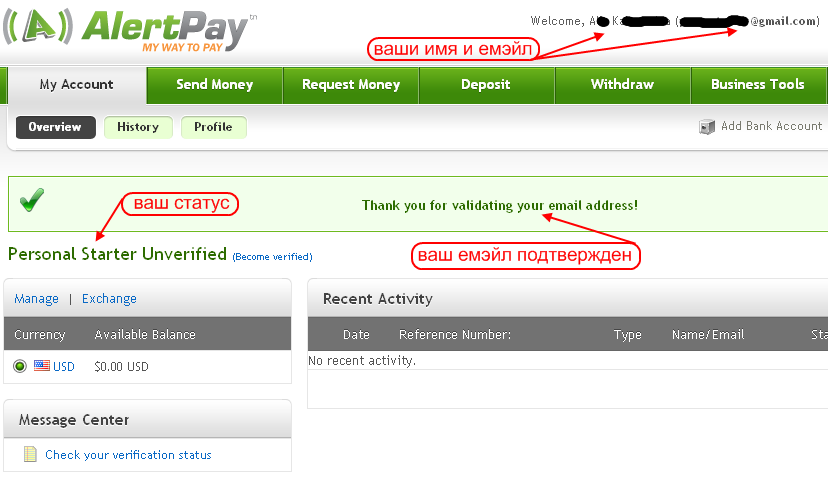Image resolution: width=828 pixels, height=482 pixels.
Task: Click the Manage currencies link
Action: point(36,299)
